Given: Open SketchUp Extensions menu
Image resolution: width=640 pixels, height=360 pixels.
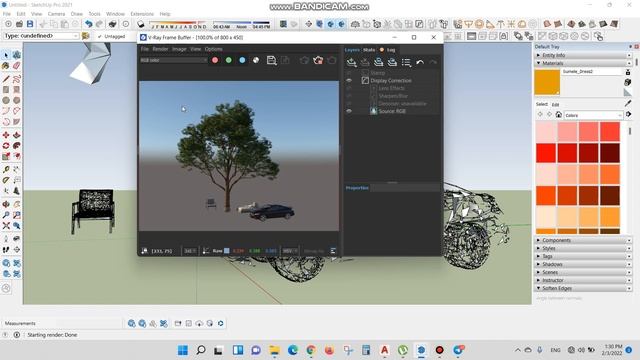Looking at the screenshot, I should 142,14.
